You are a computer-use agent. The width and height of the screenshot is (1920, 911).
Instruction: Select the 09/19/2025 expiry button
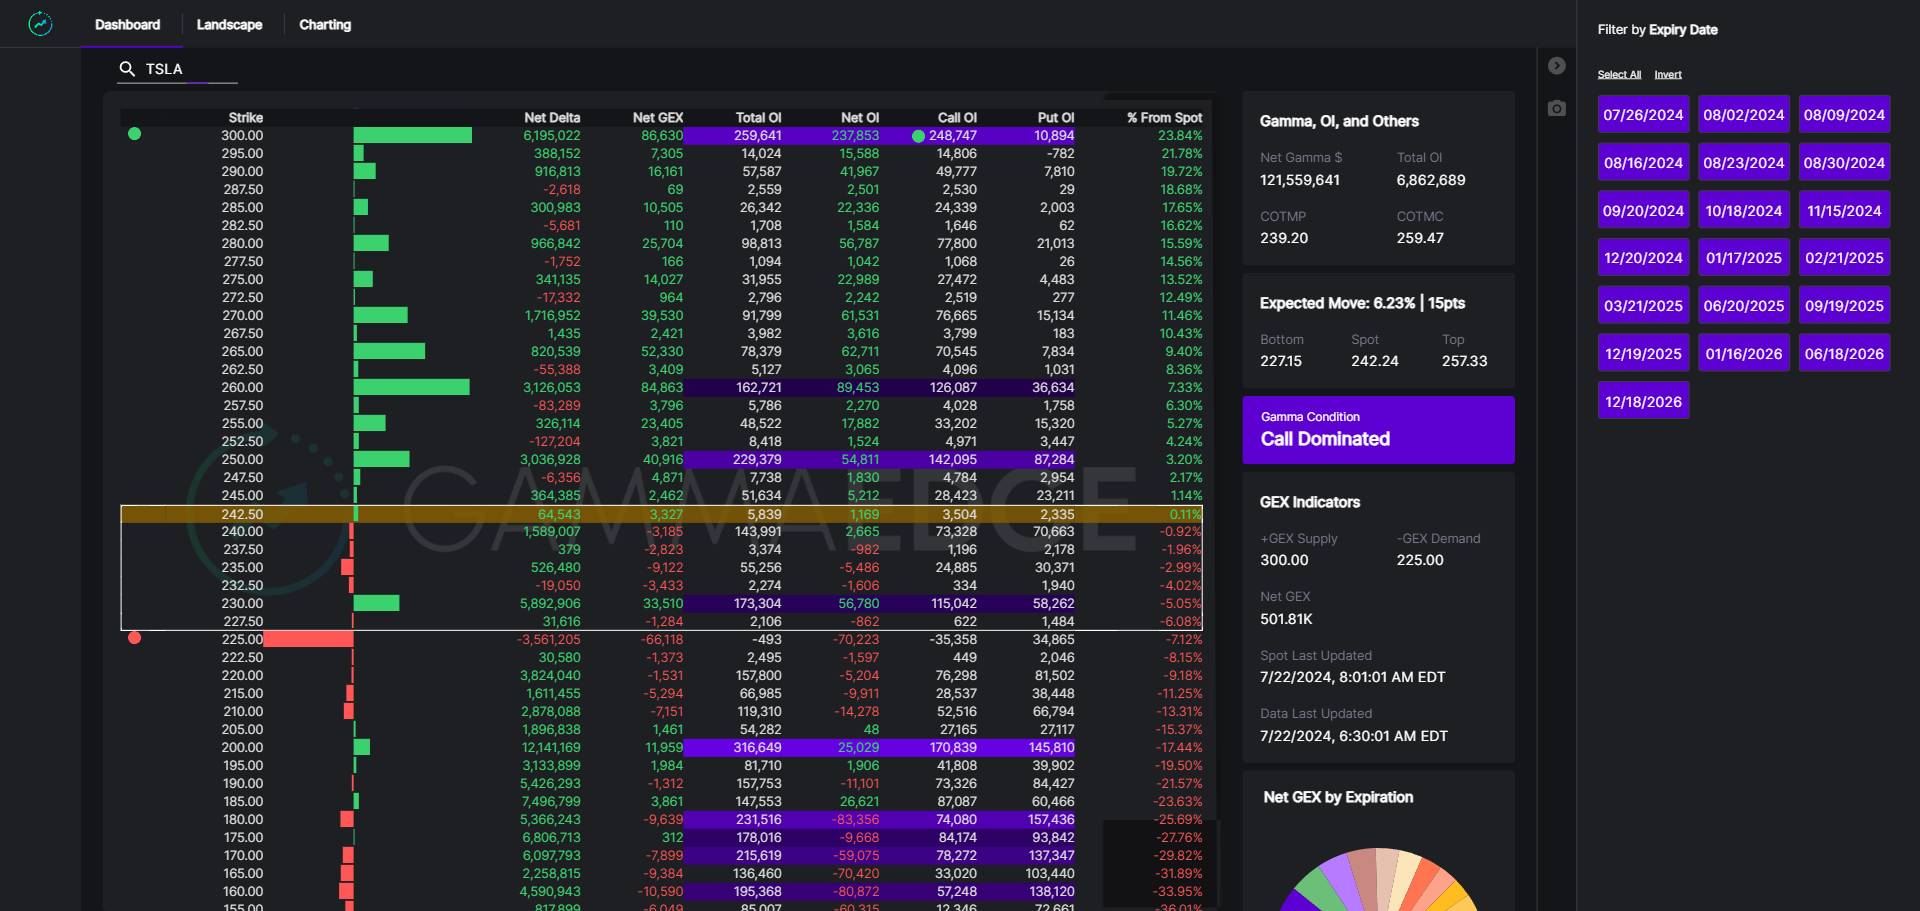pos(1844,306)
